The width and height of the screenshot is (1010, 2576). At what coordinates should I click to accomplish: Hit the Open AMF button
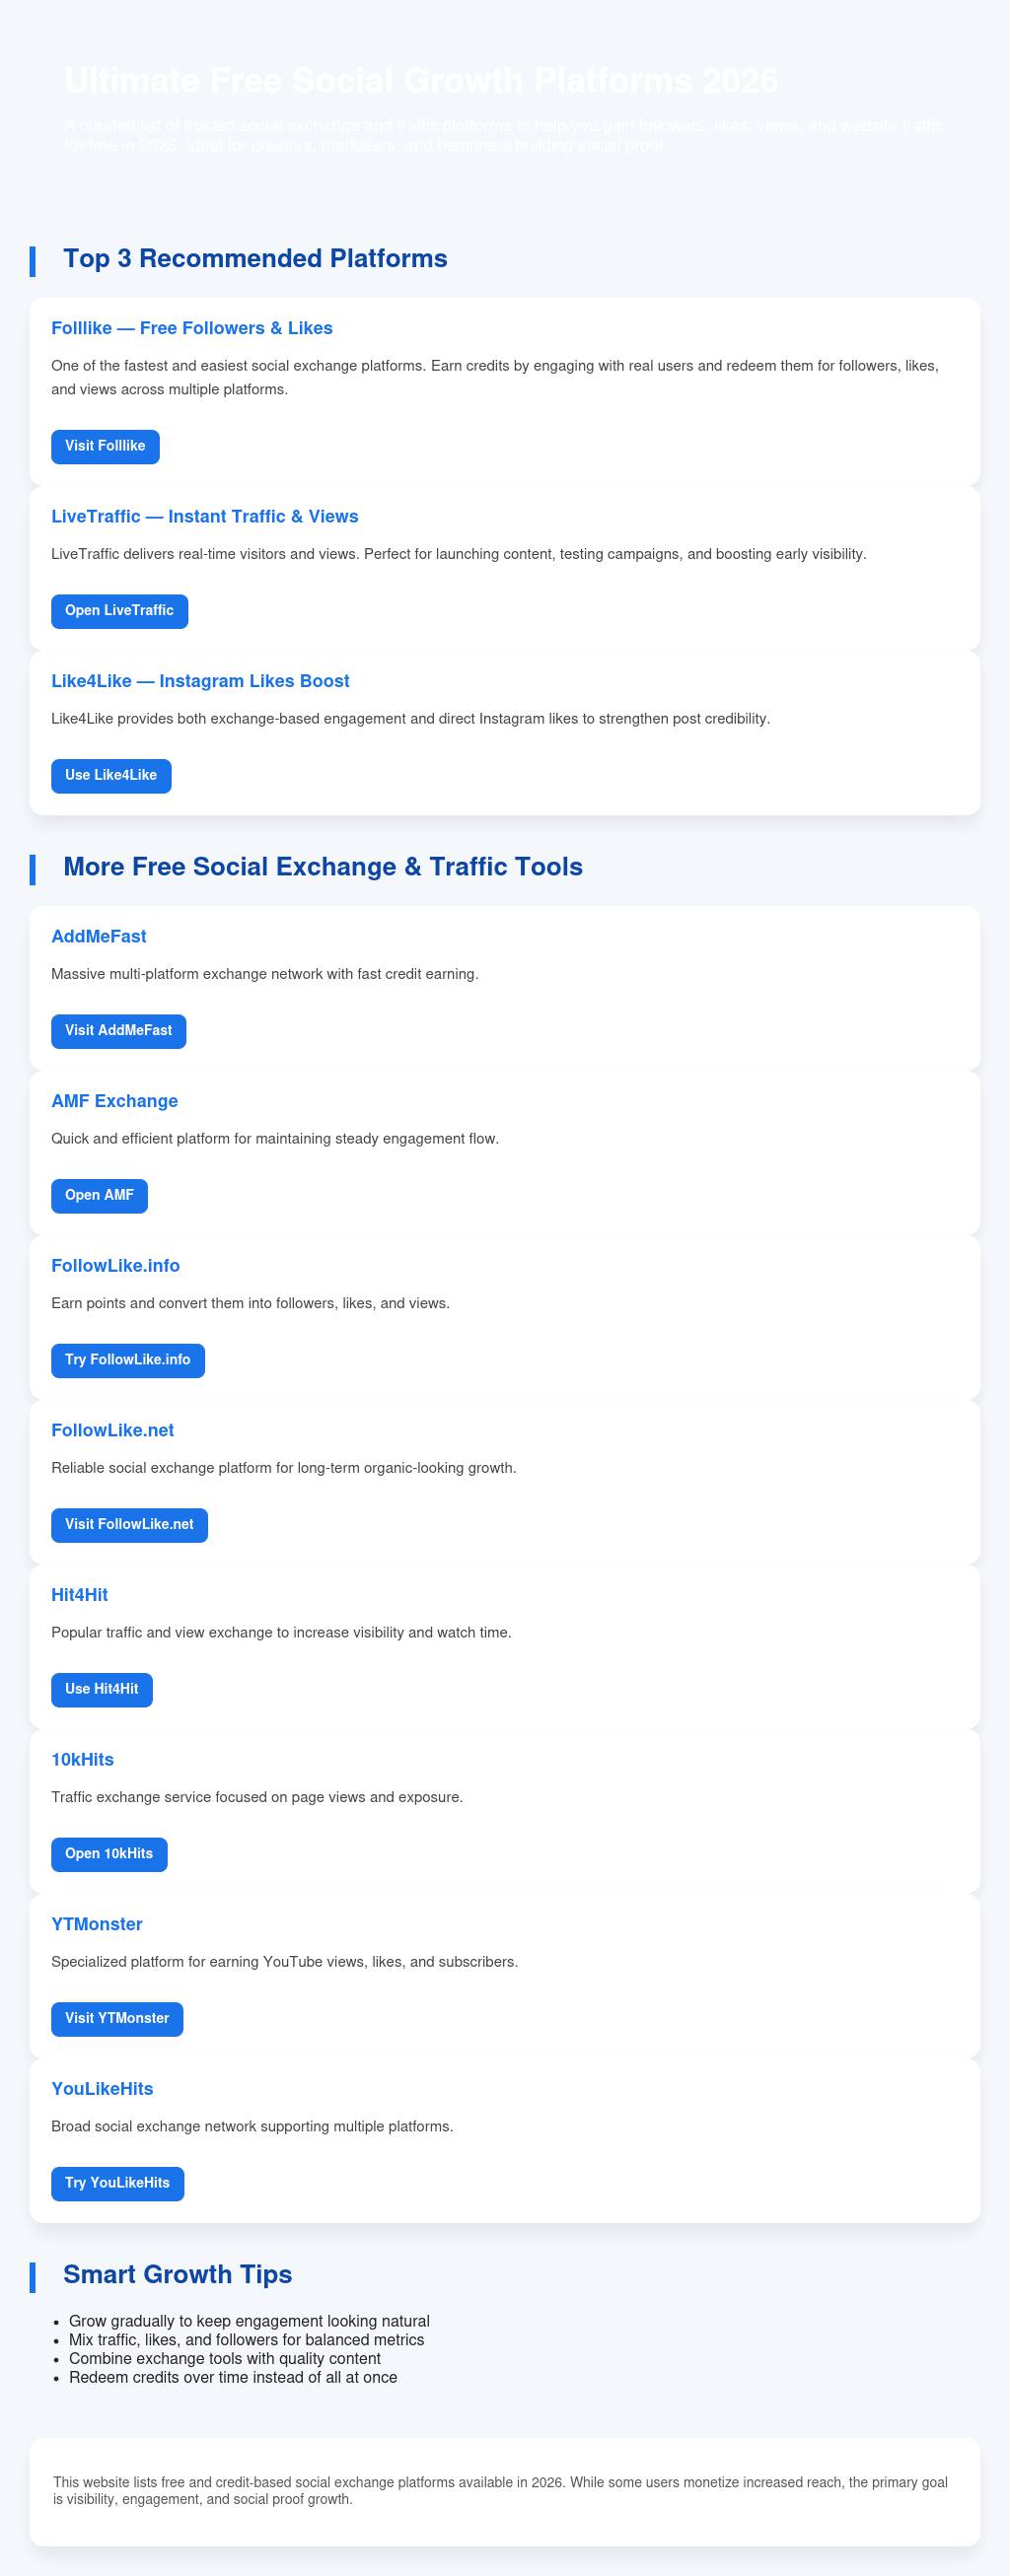tap(99, 1196)
